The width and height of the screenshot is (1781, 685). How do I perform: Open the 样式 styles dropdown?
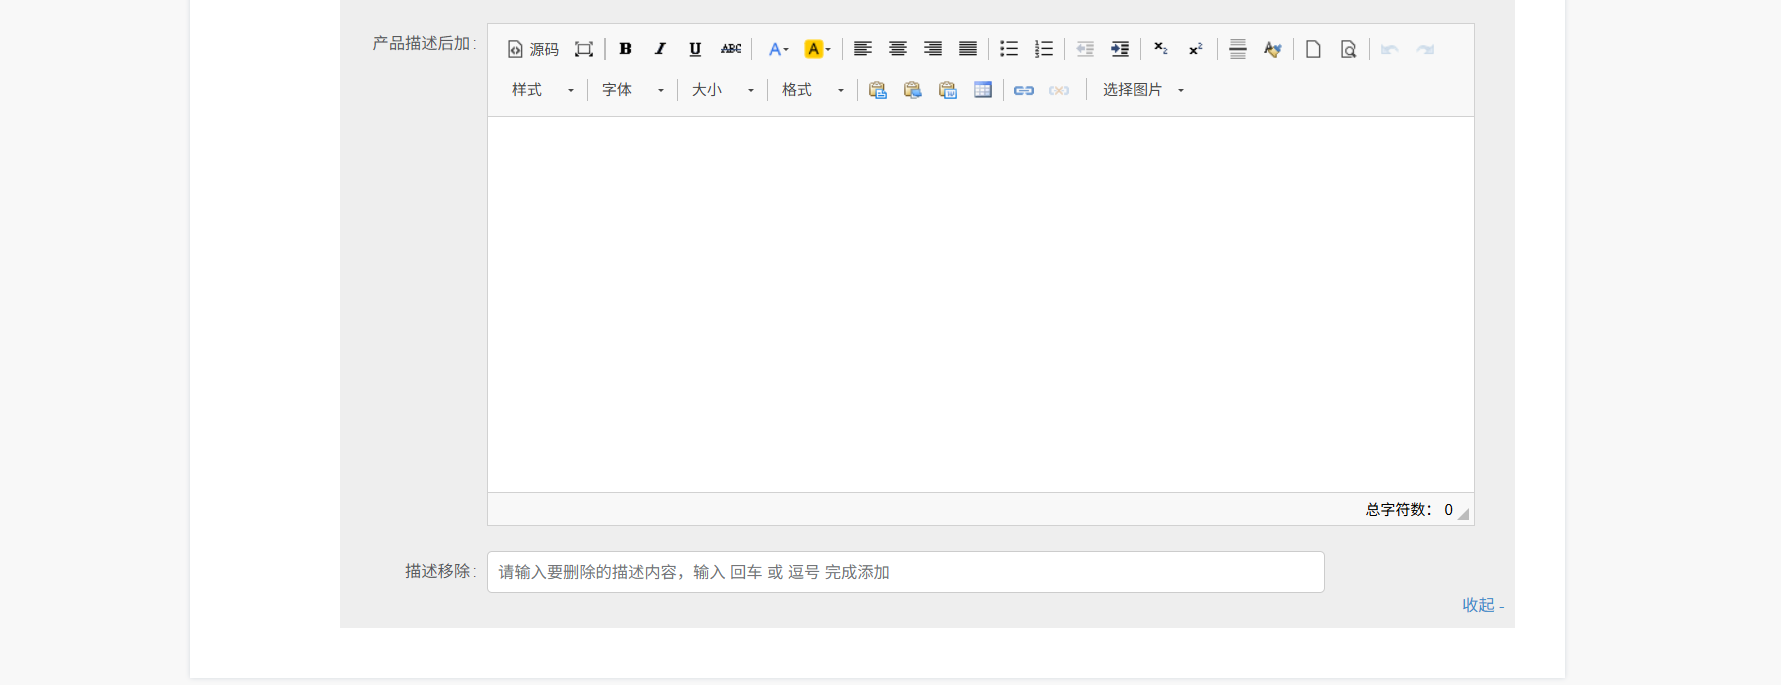point(543,90)
